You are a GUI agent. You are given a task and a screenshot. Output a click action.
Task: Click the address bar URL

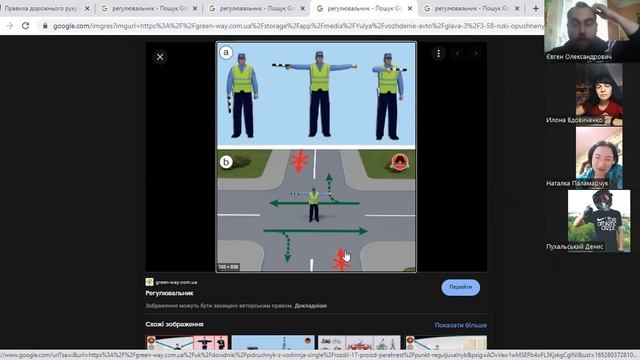click(298, 26)
